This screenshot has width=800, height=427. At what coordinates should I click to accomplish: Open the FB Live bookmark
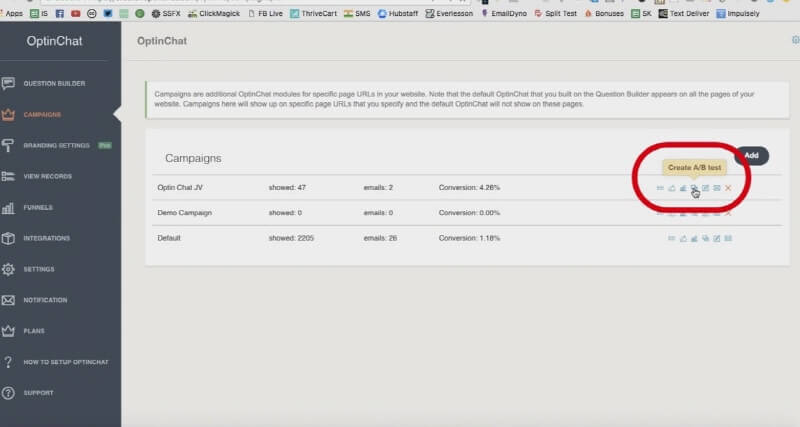(265, 14)
